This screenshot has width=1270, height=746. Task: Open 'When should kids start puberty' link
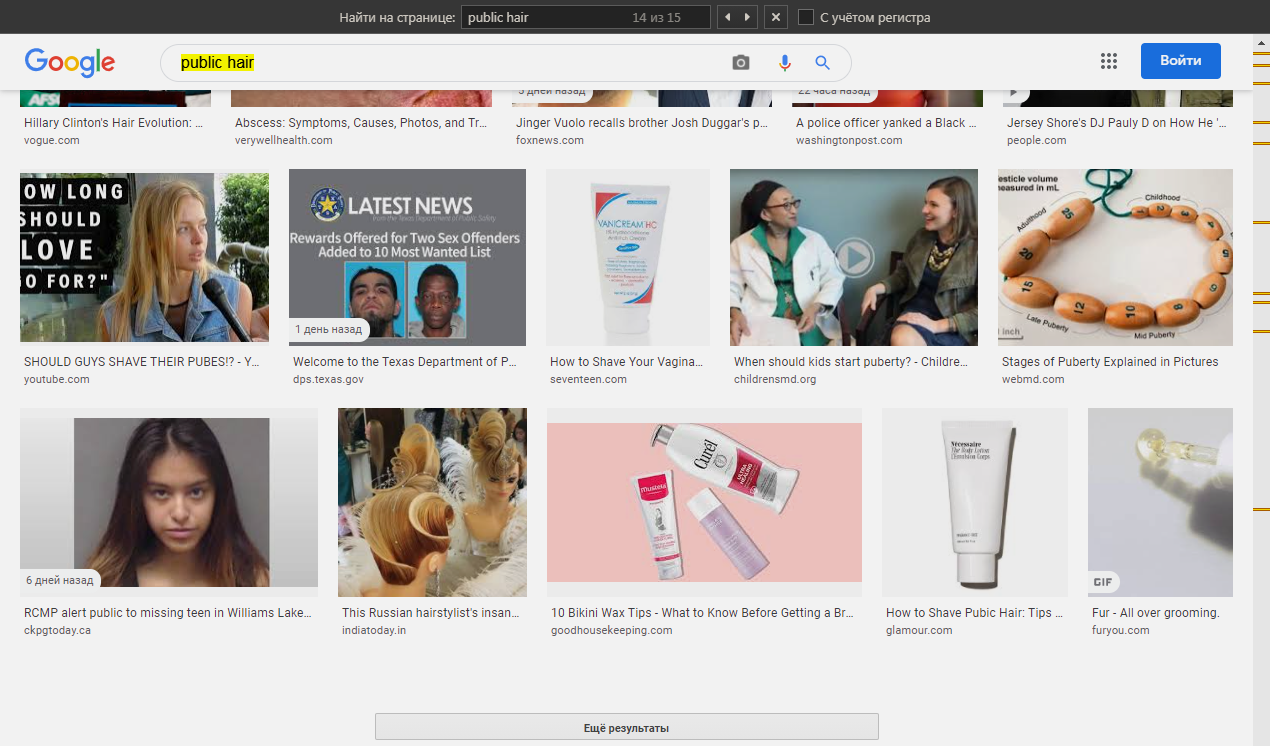coord(851,362)
